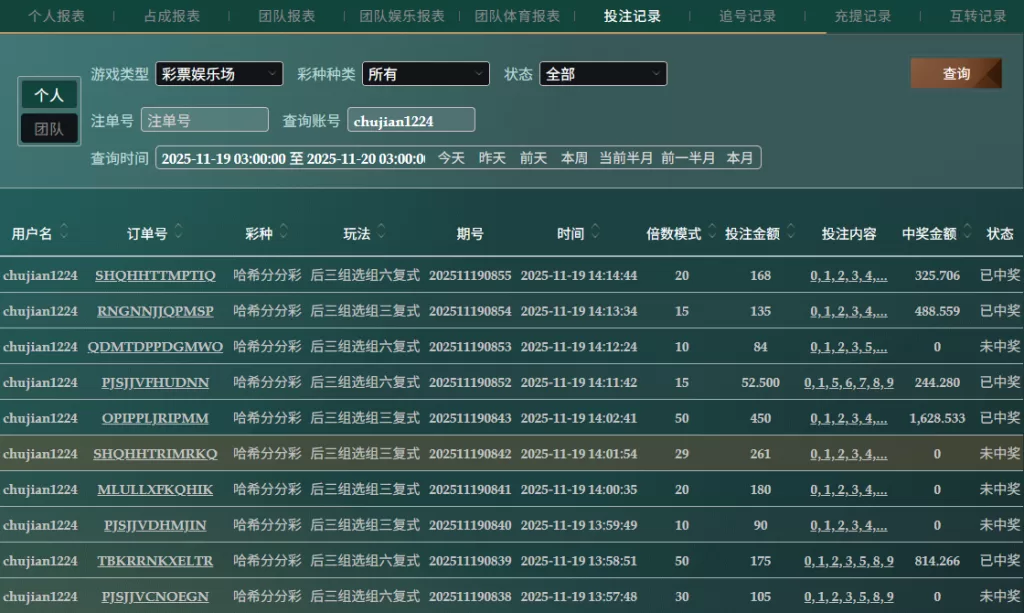
Task: Click the 倍数模式 sort icon
Action: coord(711,233)
